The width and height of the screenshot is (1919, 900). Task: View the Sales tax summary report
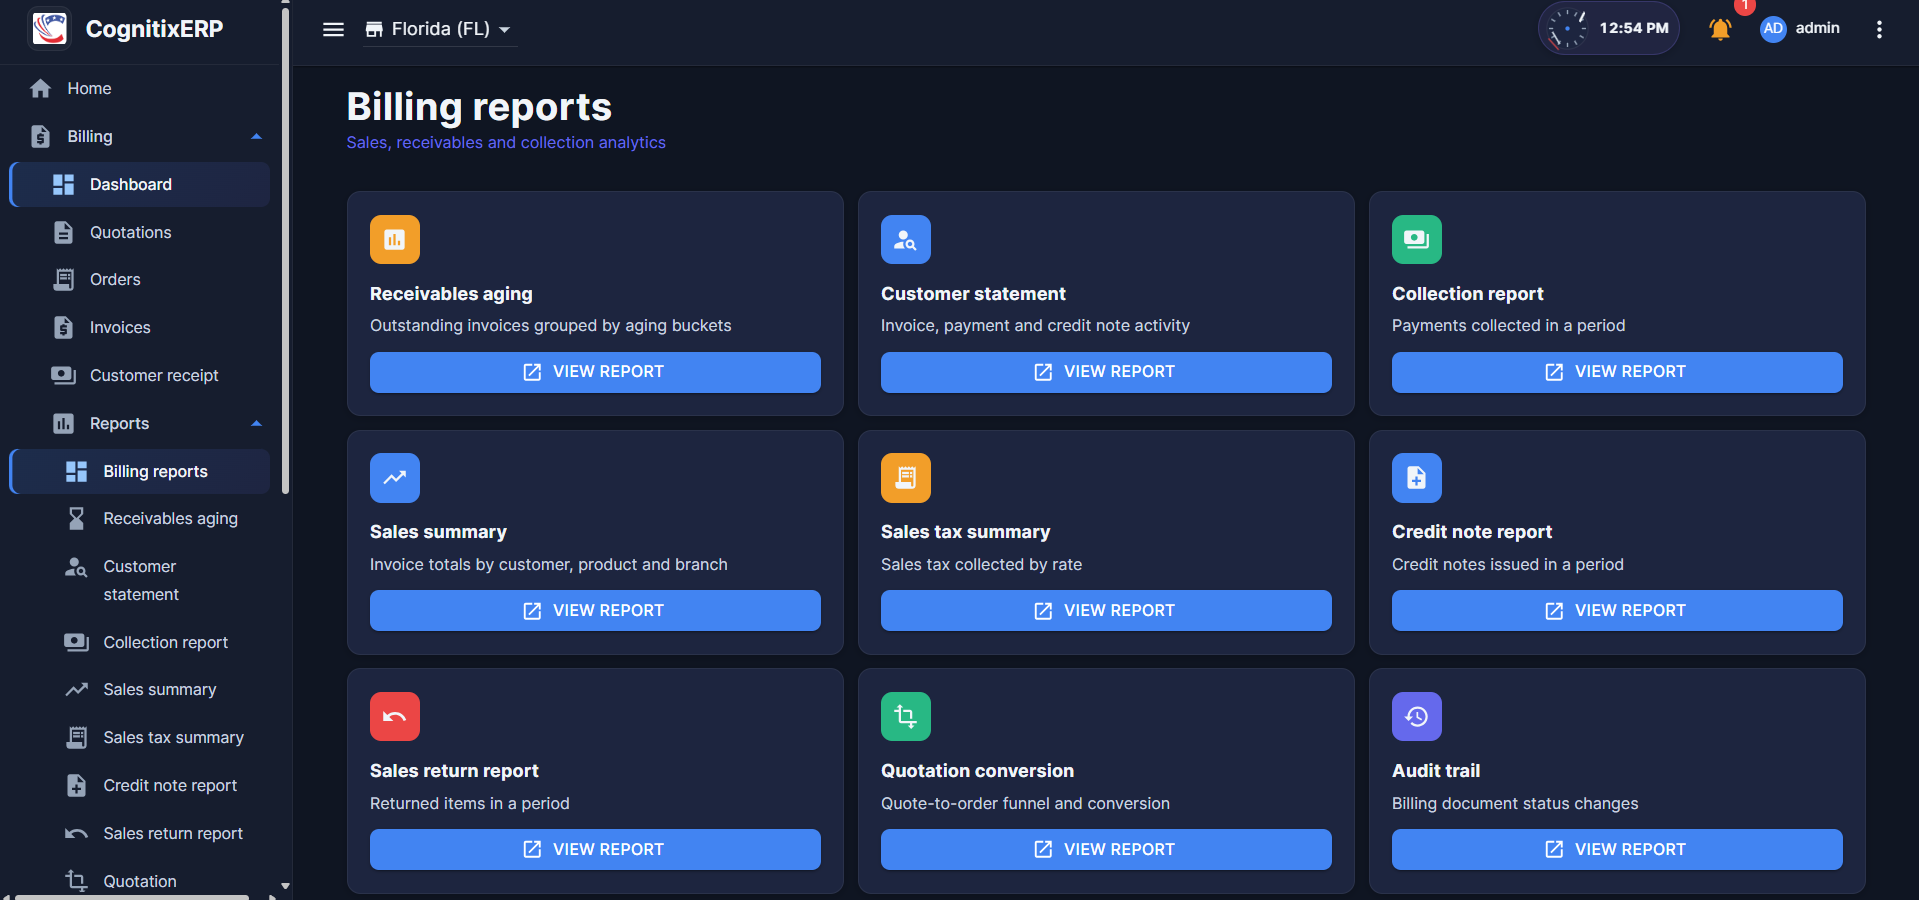point(1106,610)
